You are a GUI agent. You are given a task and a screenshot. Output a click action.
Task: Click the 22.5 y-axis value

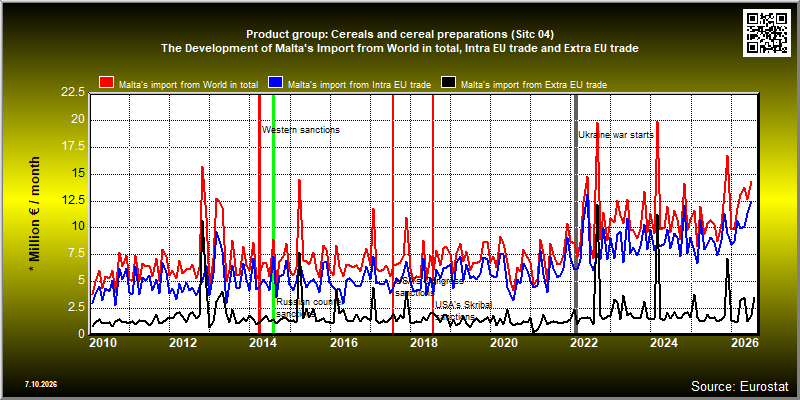(x=75, y=93)
